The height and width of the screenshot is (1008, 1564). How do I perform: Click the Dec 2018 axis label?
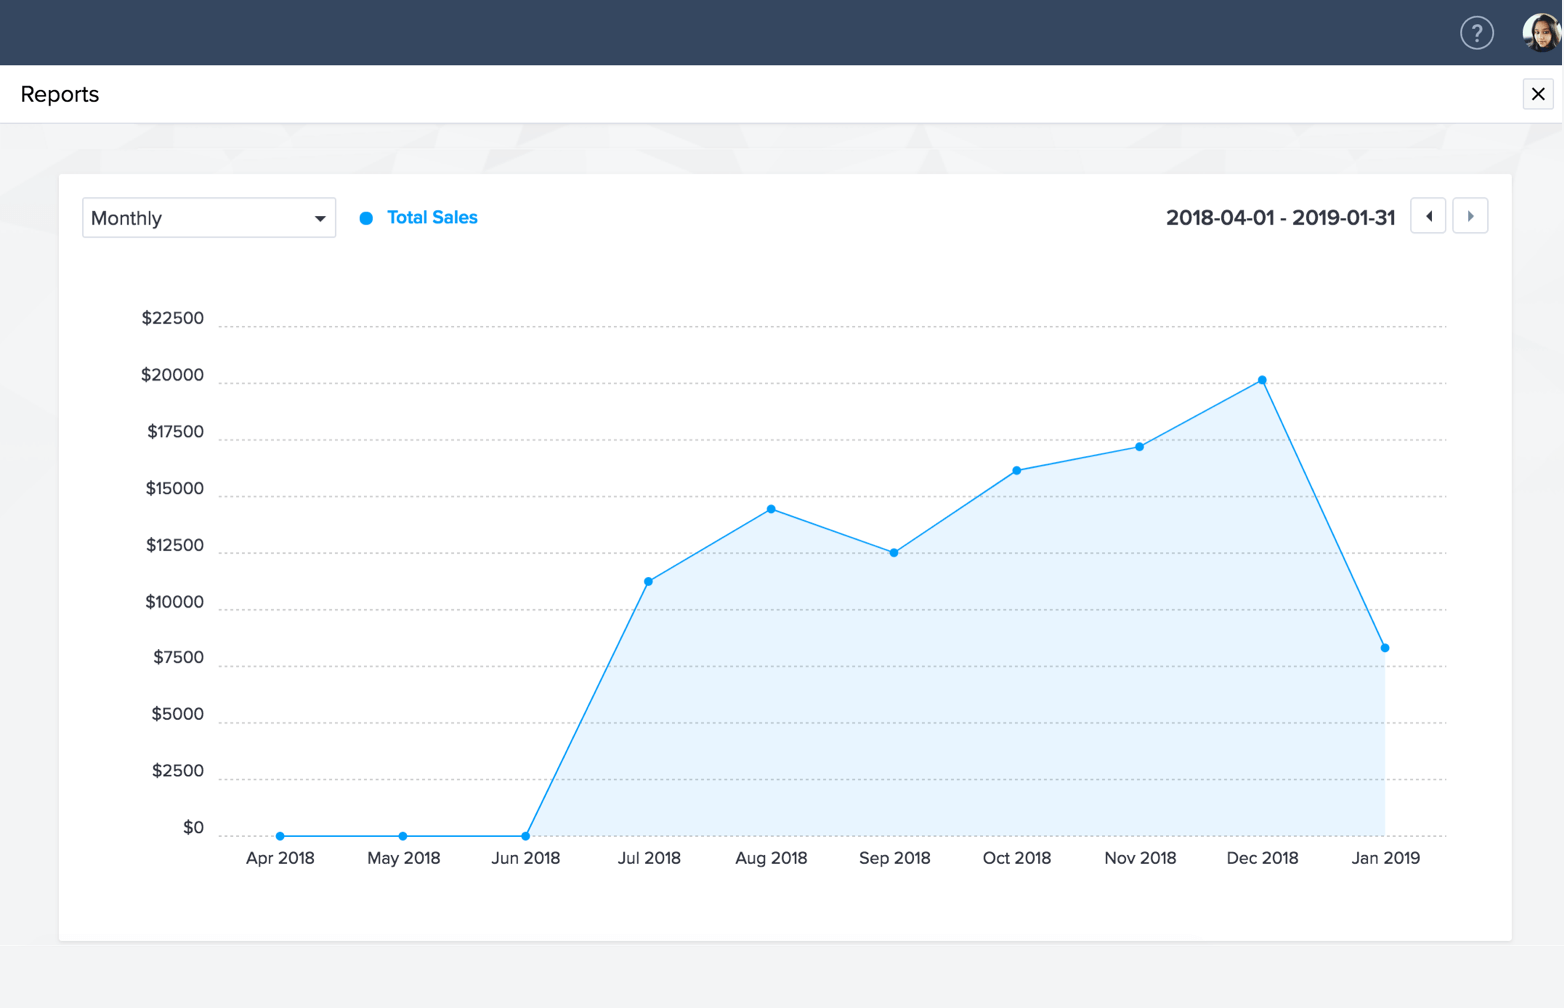click(1262, 858)
